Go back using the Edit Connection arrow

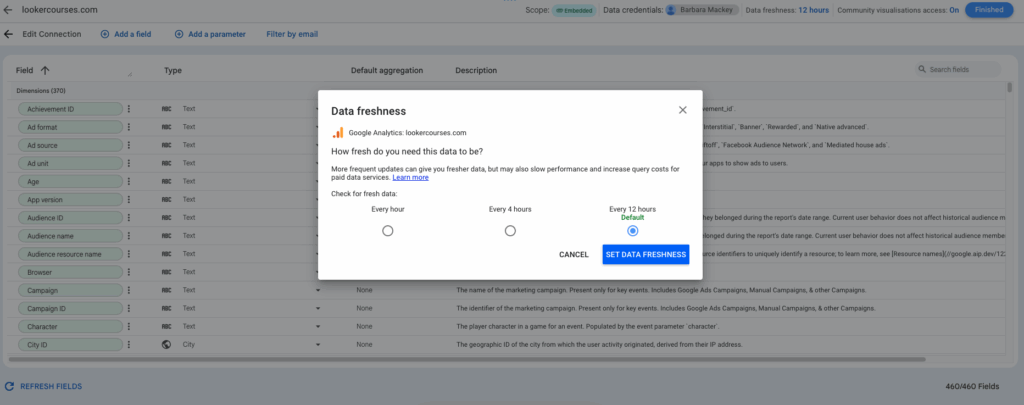9,34
